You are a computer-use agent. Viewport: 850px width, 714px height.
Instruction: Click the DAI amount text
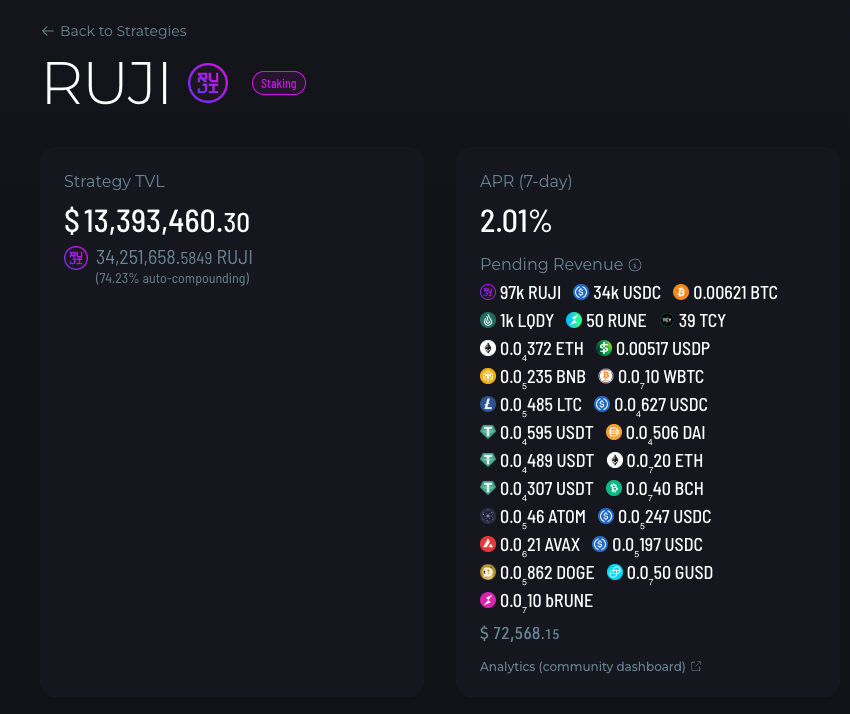pyautogui.click(x=665, y=434)
